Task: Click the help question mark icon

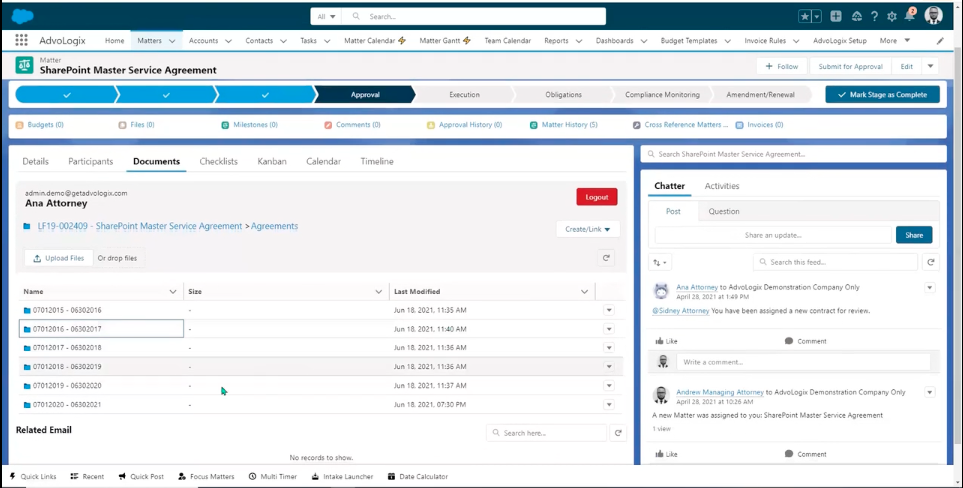Action: [875, 17]
